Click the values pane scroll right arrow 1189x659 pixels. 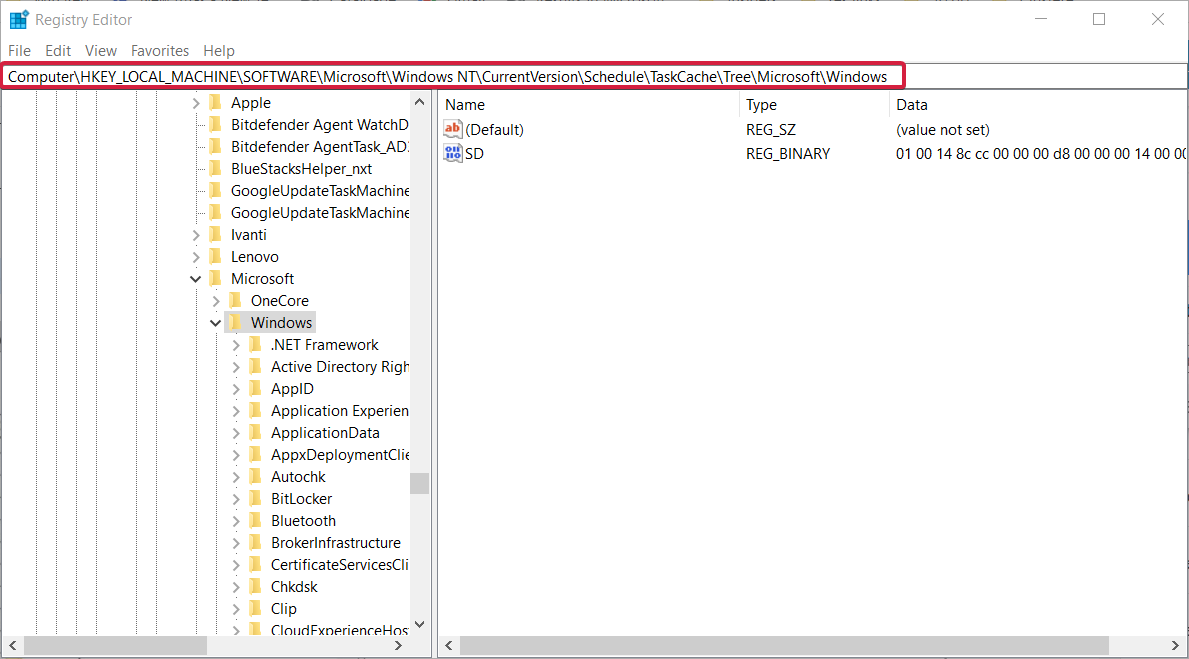[1175, 645]
